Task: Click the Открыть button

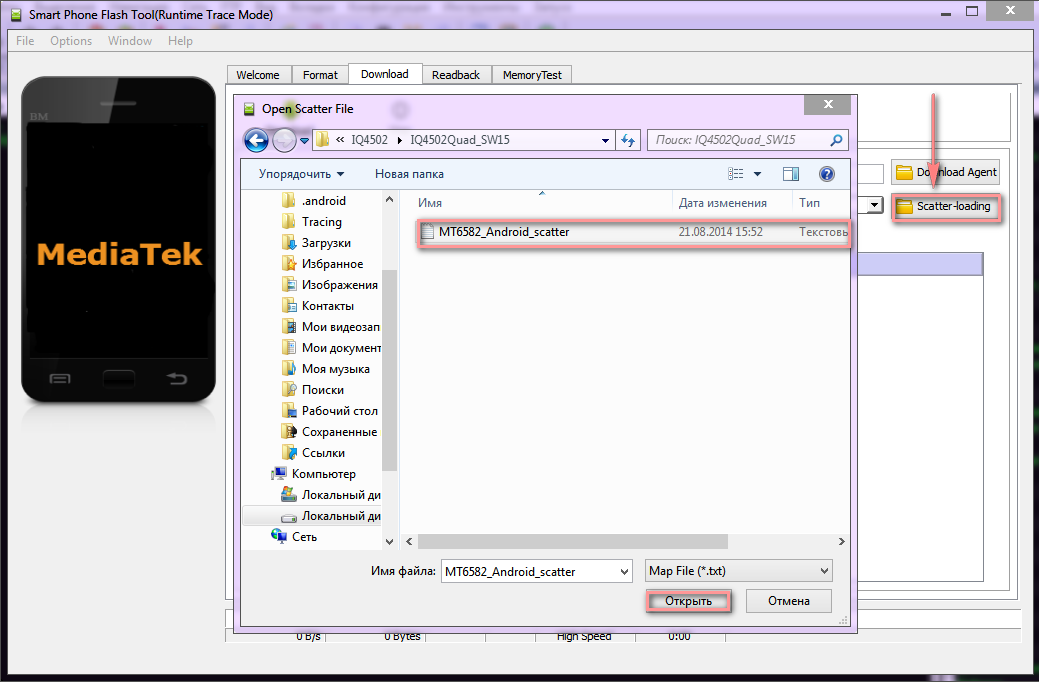Action: tap(688, 601)
